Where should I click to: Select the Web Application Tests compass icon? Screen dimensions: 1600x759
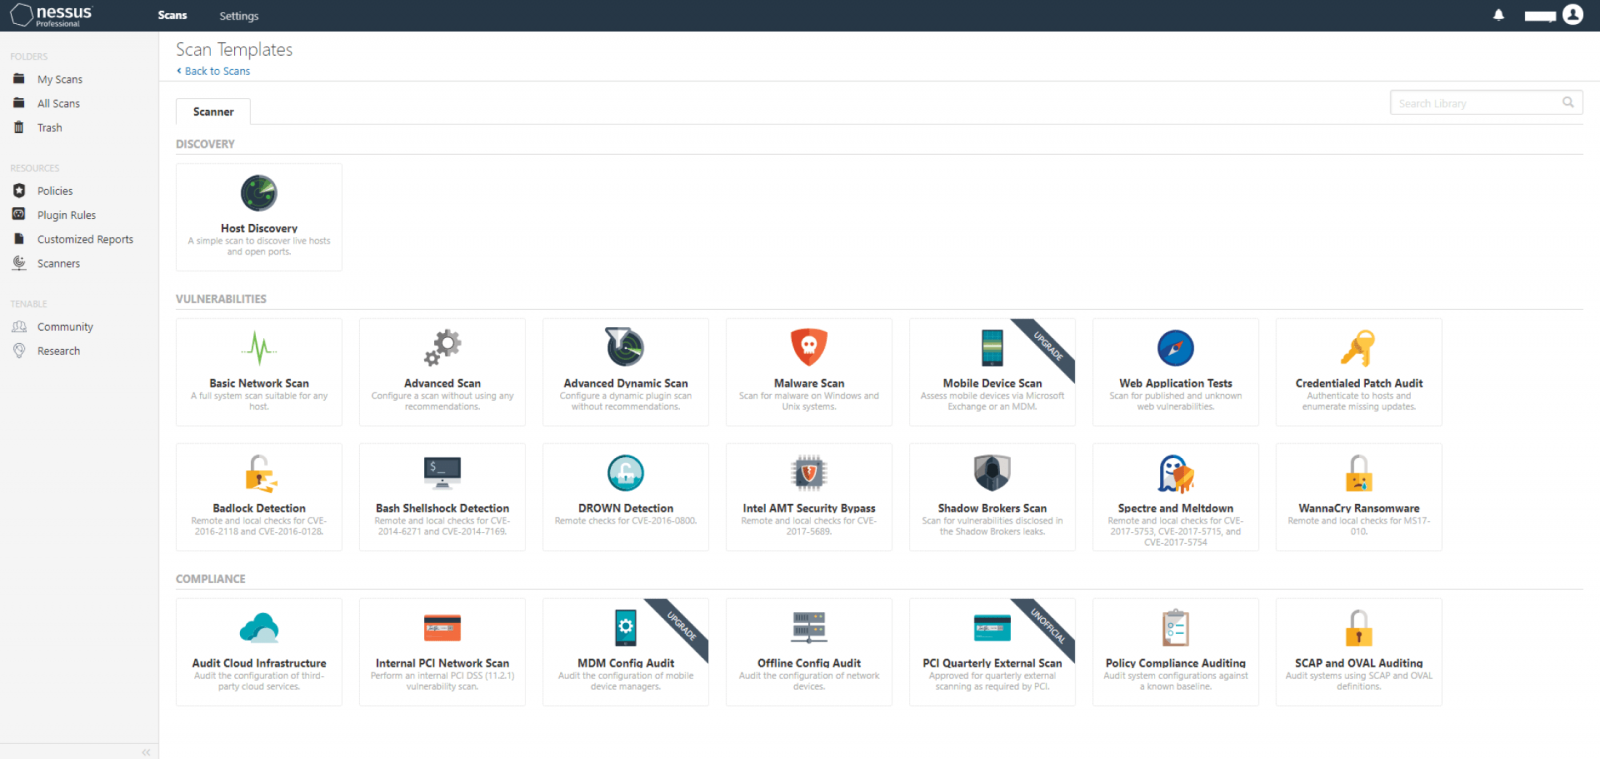[x=1175, y=348]
